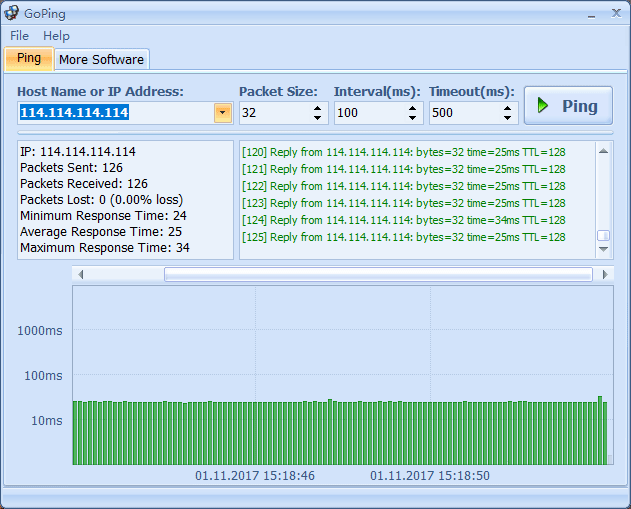Image resolution: width=631 pixels, height=509 pixels.
Task: Increase Timeout value with up arrow
Action: pyautogui.click(x=507, y=108)
